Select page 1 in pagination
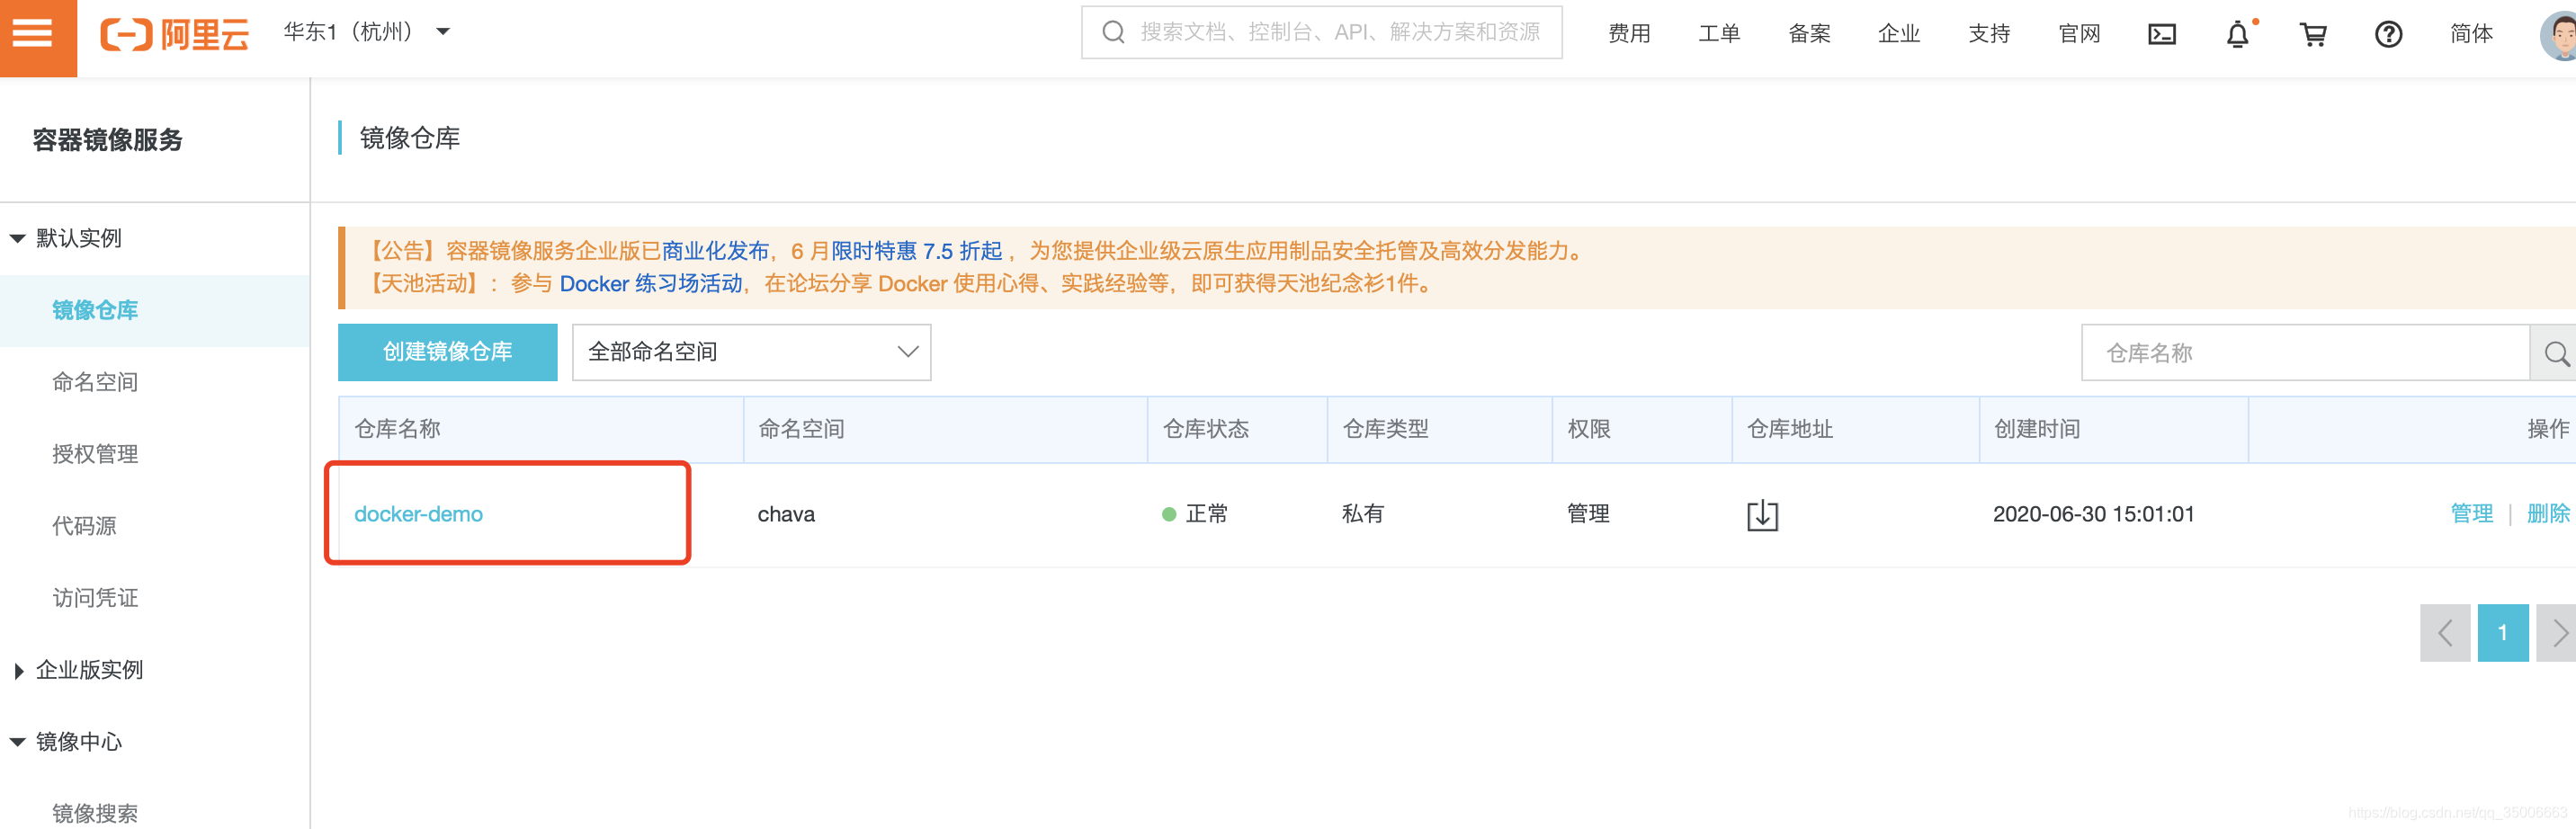This screenshot has width=2576, height=829. tap(2503, 632)
